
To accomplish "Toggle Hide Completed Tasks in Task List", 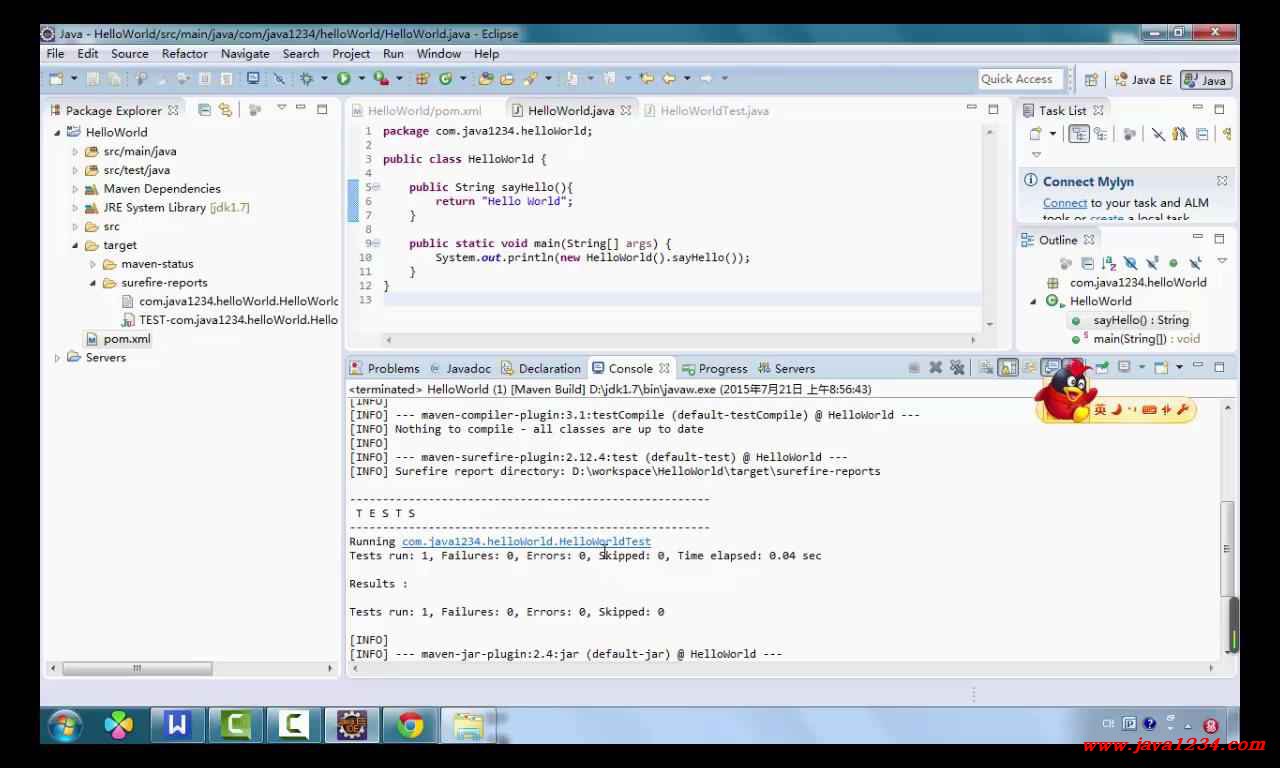I will (x=1158, y=134).
